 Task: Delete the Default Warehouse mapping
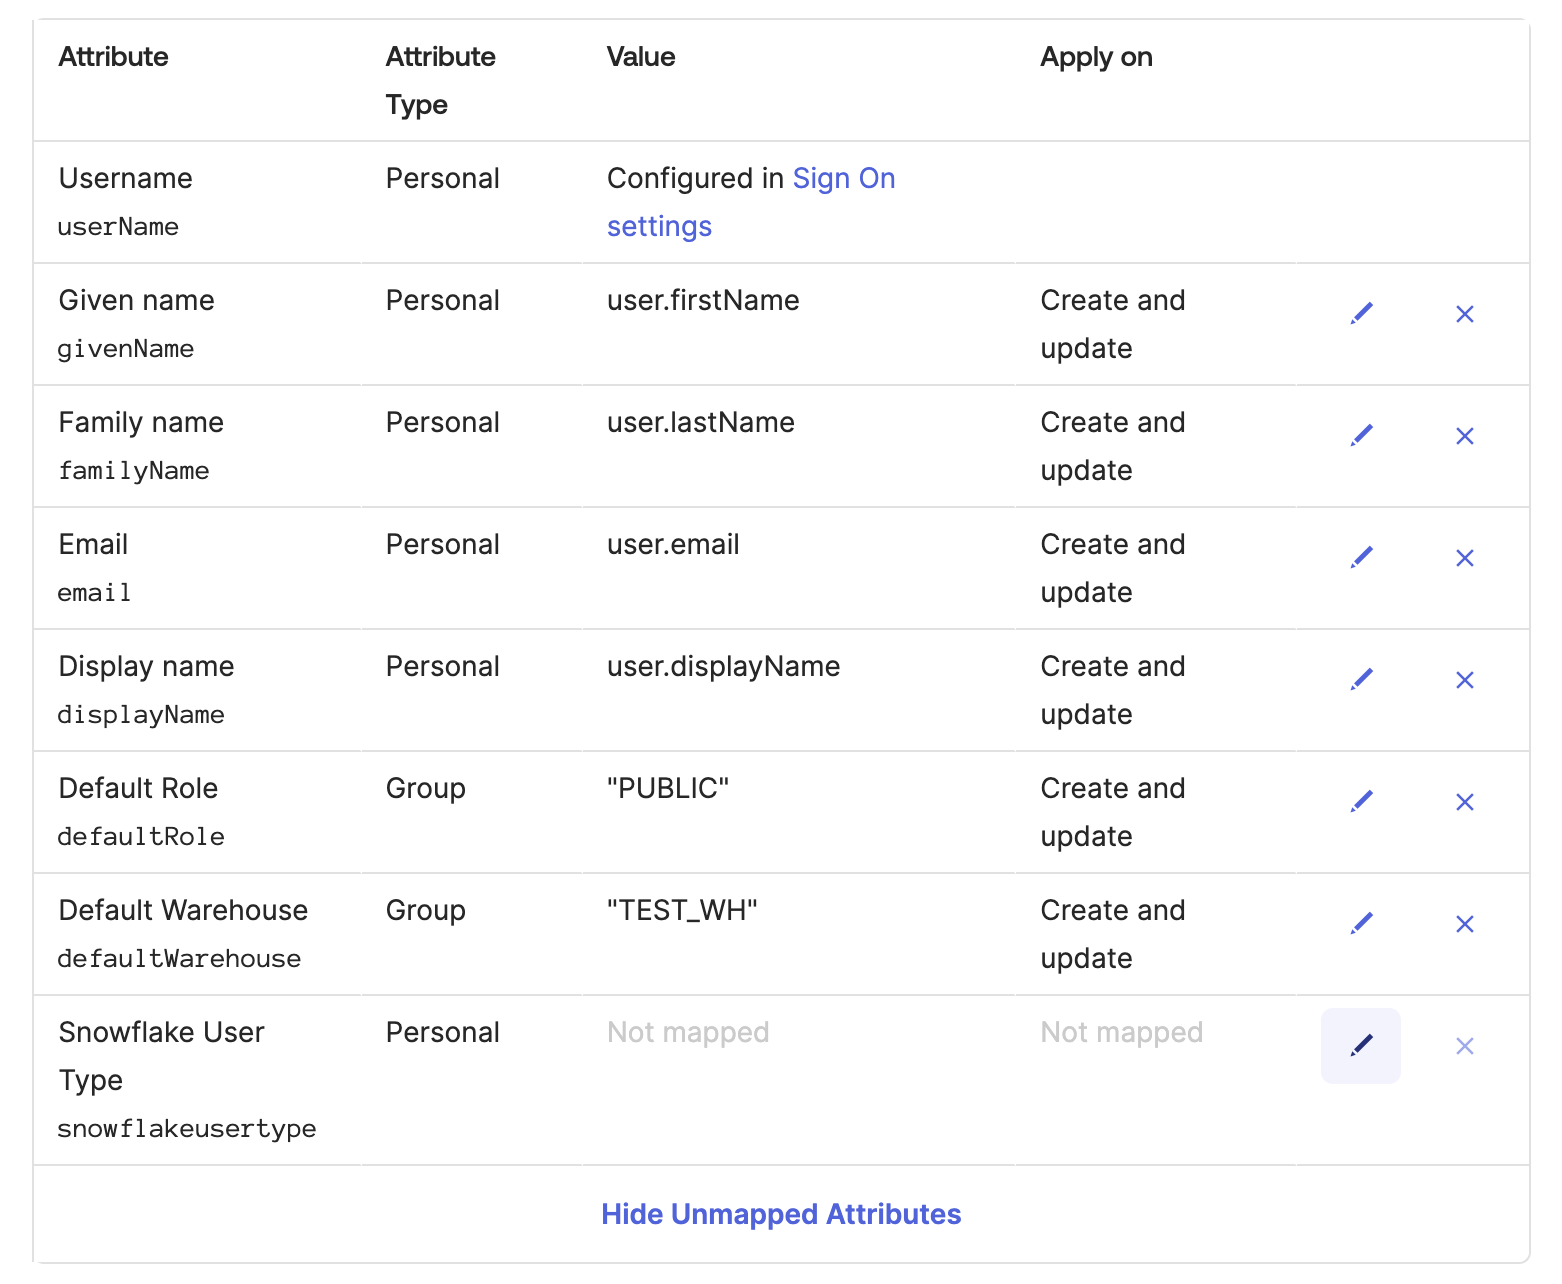[1464, 924]
